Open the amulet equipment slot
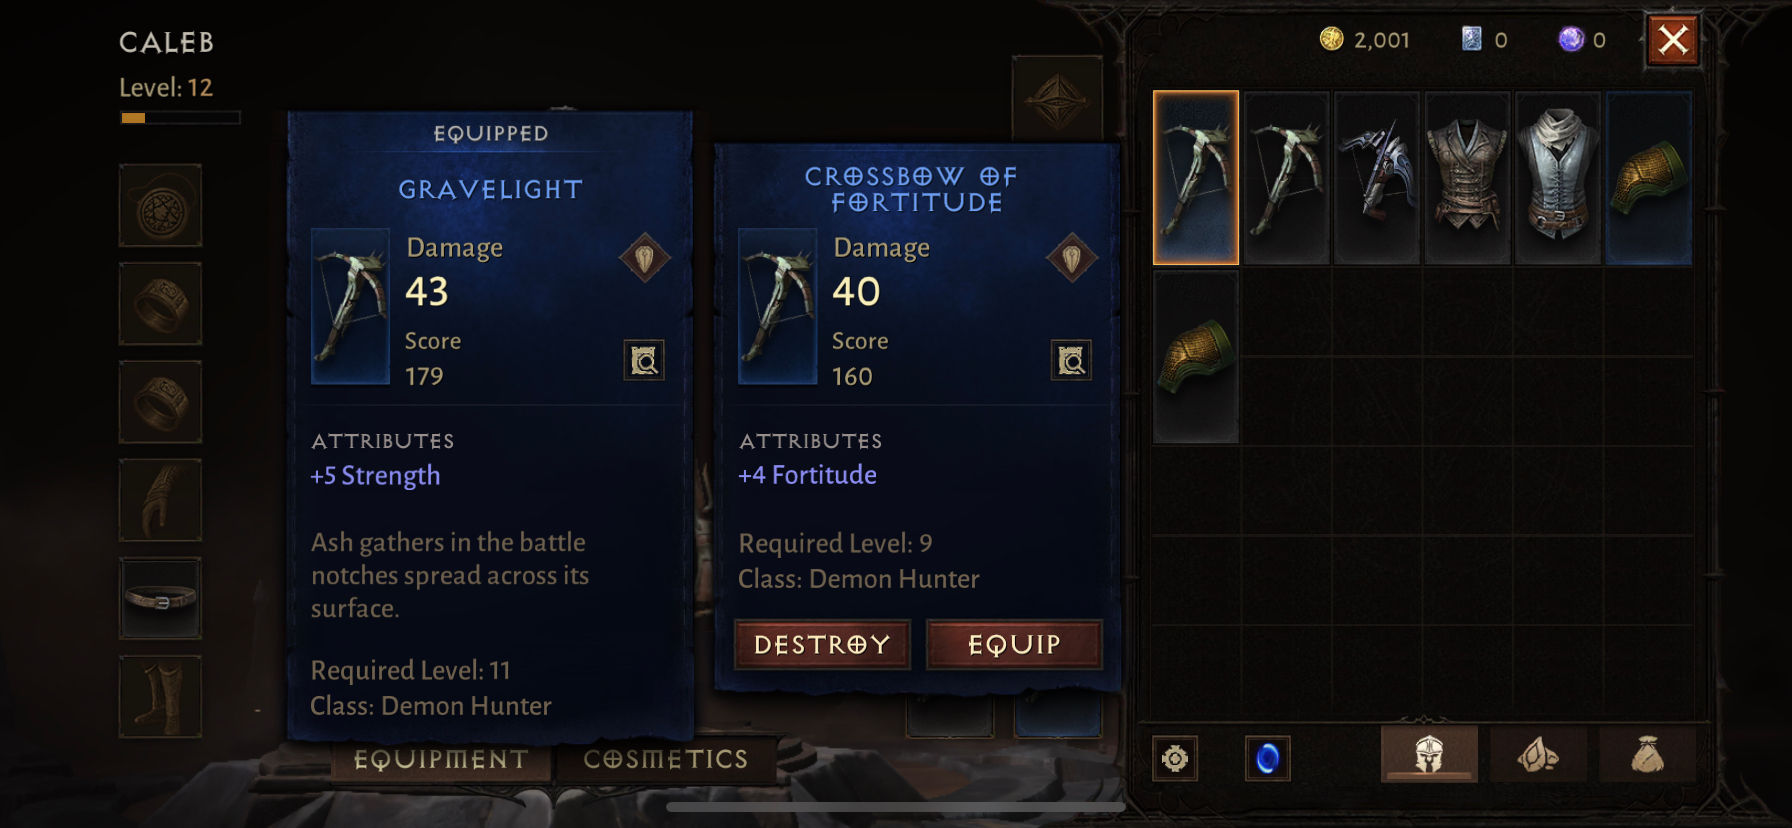The image size is (1792, 828). [161, 206]
